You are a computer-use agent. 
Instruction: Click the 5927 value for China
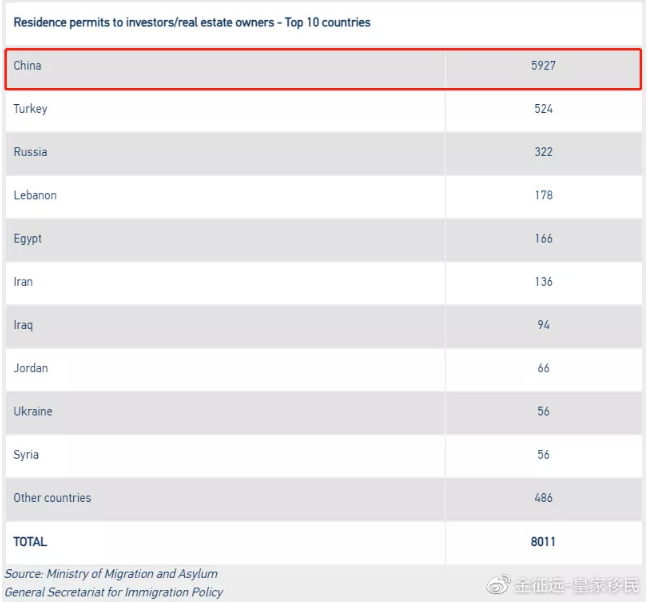(543, 66)
